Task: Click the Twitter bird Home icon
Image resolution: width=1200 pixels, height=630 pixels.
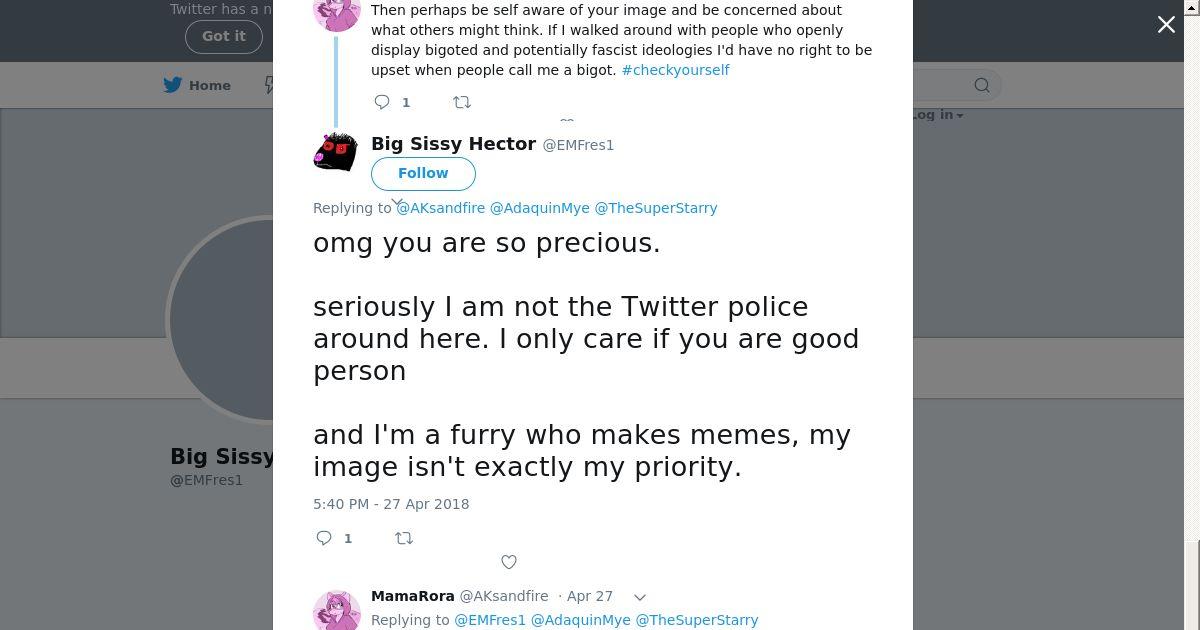Action: click(x=173, y=85)
